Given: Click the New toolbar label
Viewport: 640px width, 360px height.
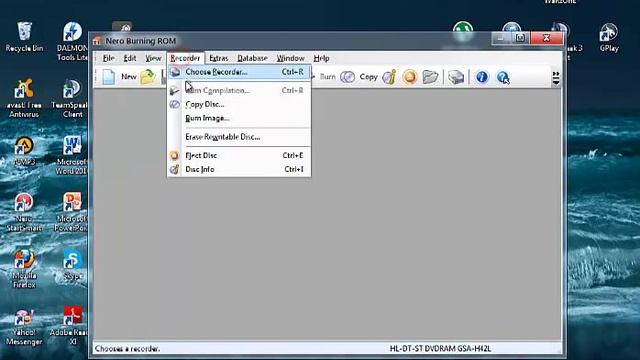Looking at the screenshot, I should [x=129, y=77].
